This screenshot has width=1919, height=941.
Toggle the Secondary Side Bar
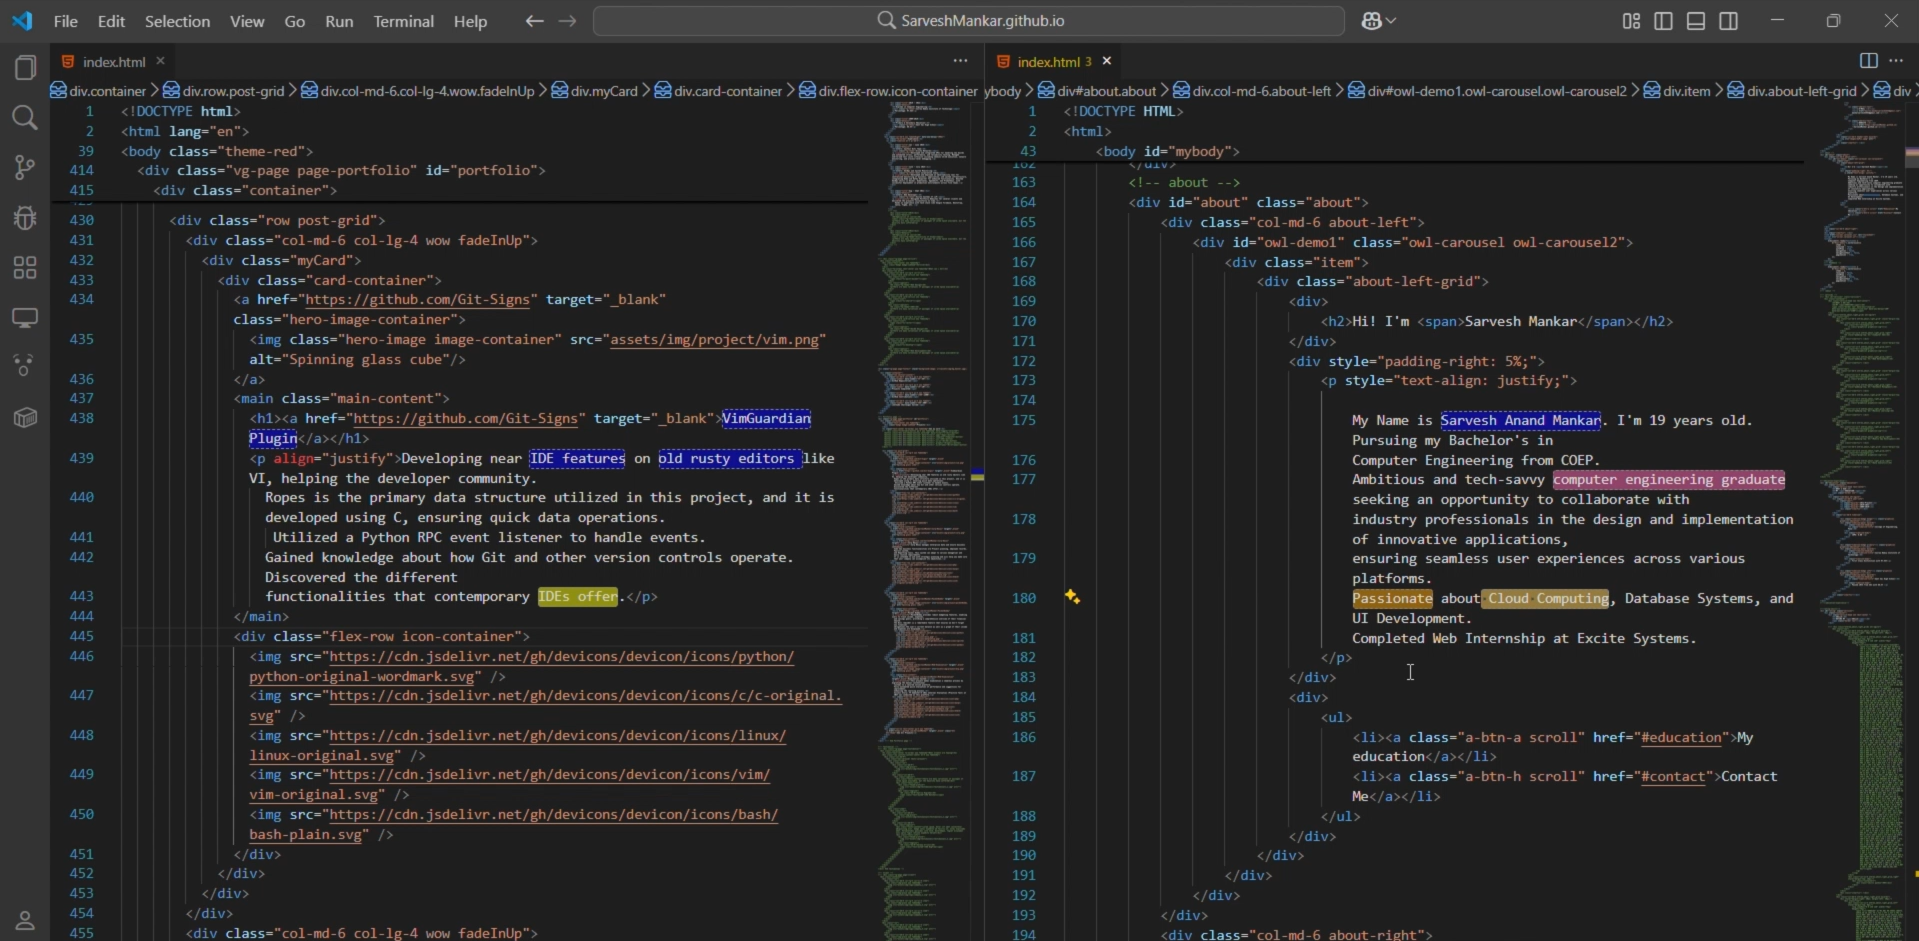(x=1728, y=21)
